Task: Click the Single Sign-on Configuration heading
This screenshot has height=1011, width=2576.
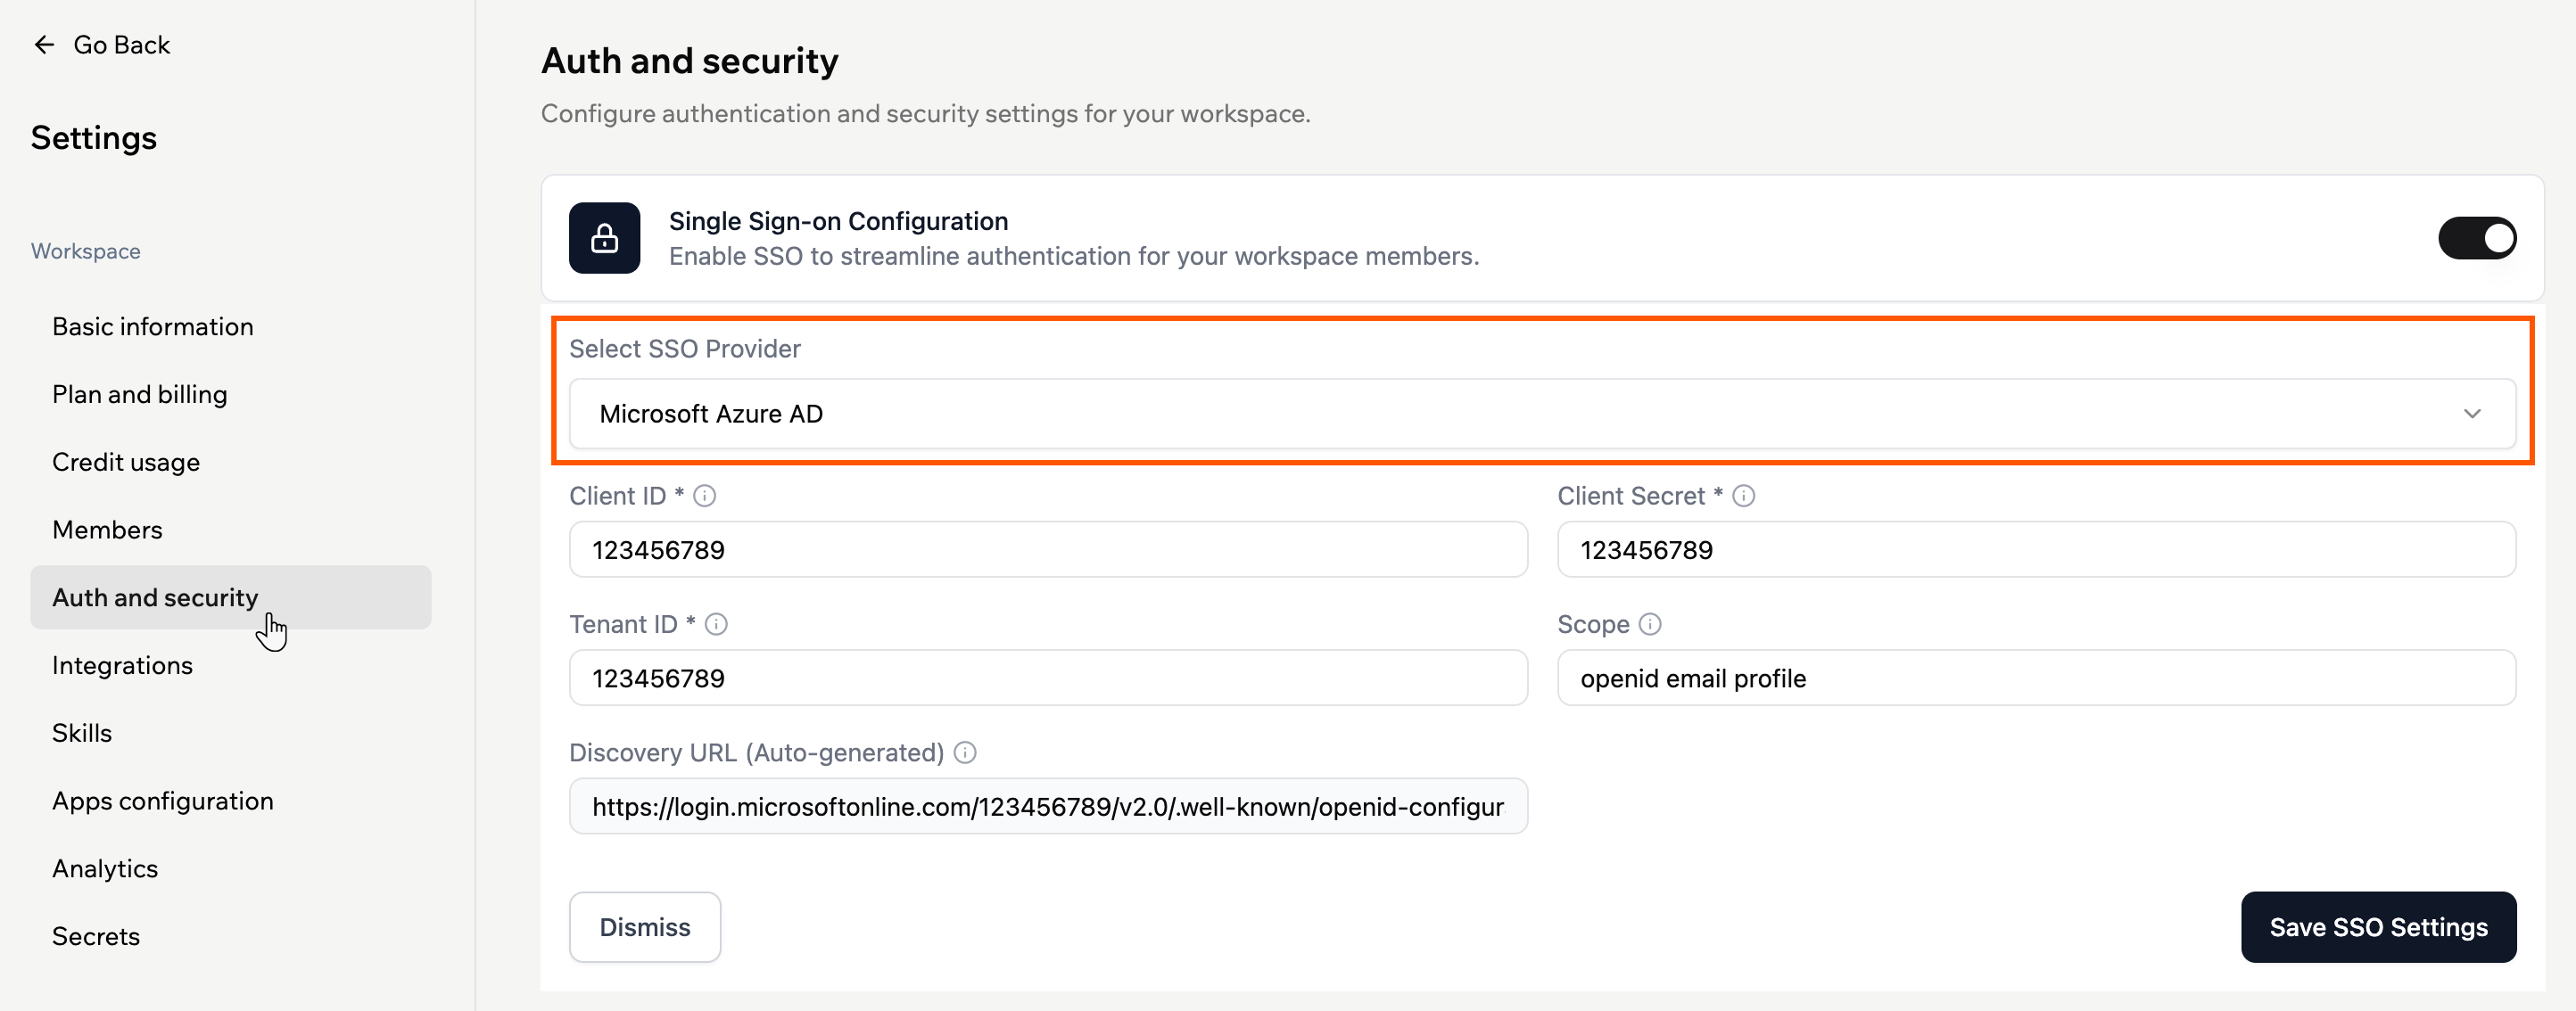Action: pos(838,221)
